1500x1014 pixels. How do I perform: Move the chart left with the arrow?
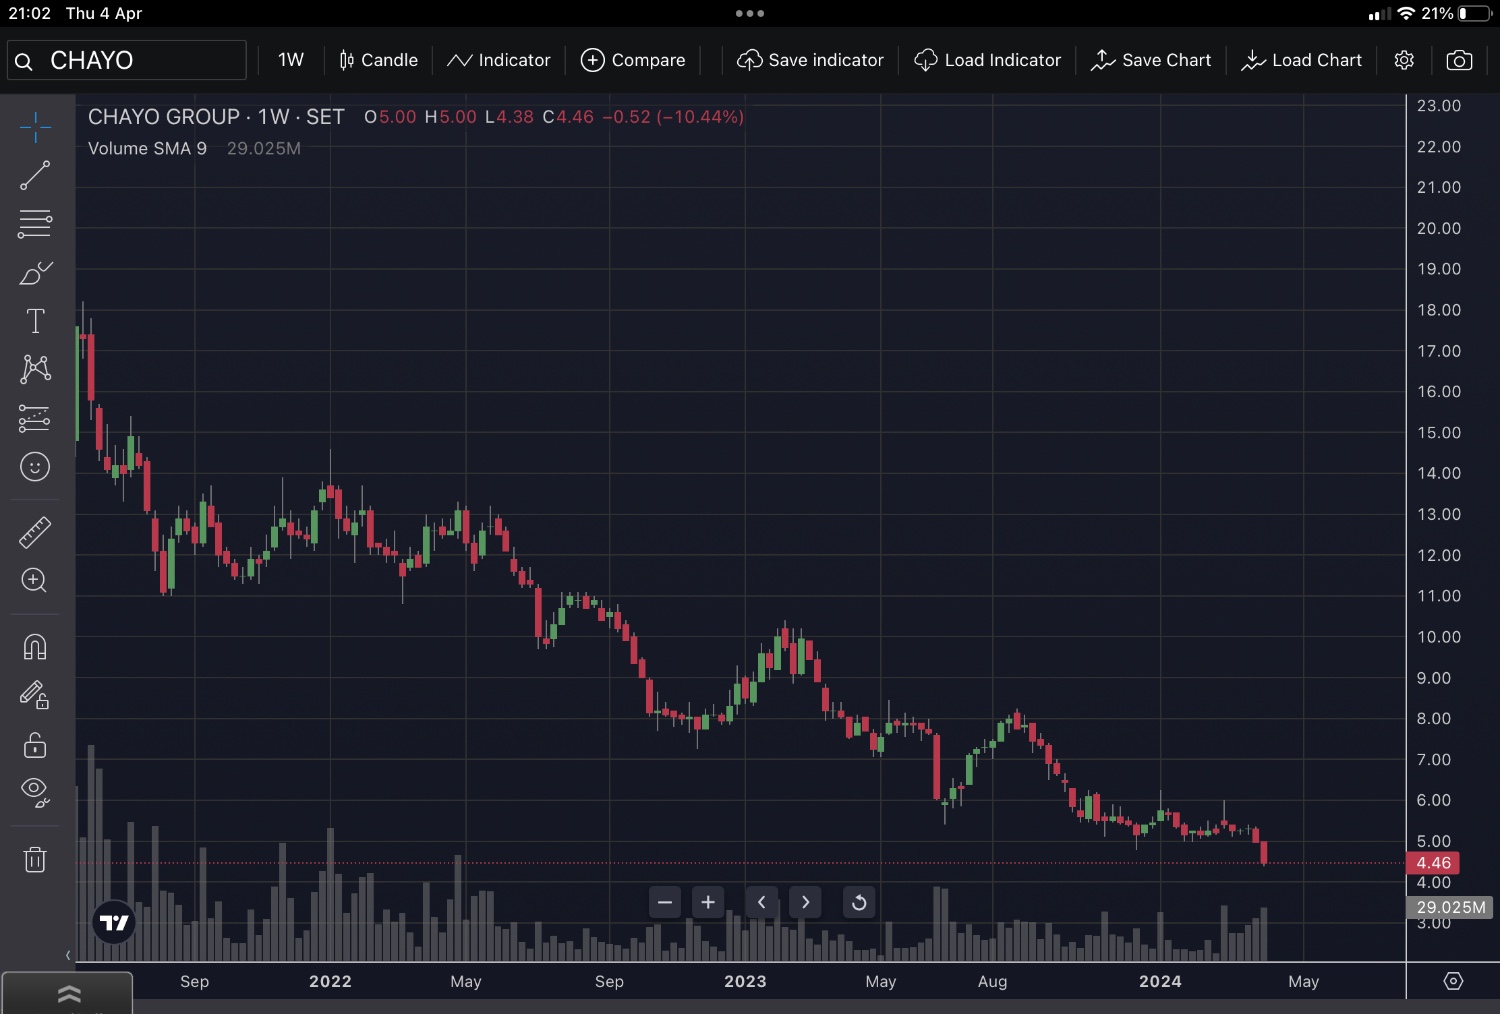click(x=762, y=902)
